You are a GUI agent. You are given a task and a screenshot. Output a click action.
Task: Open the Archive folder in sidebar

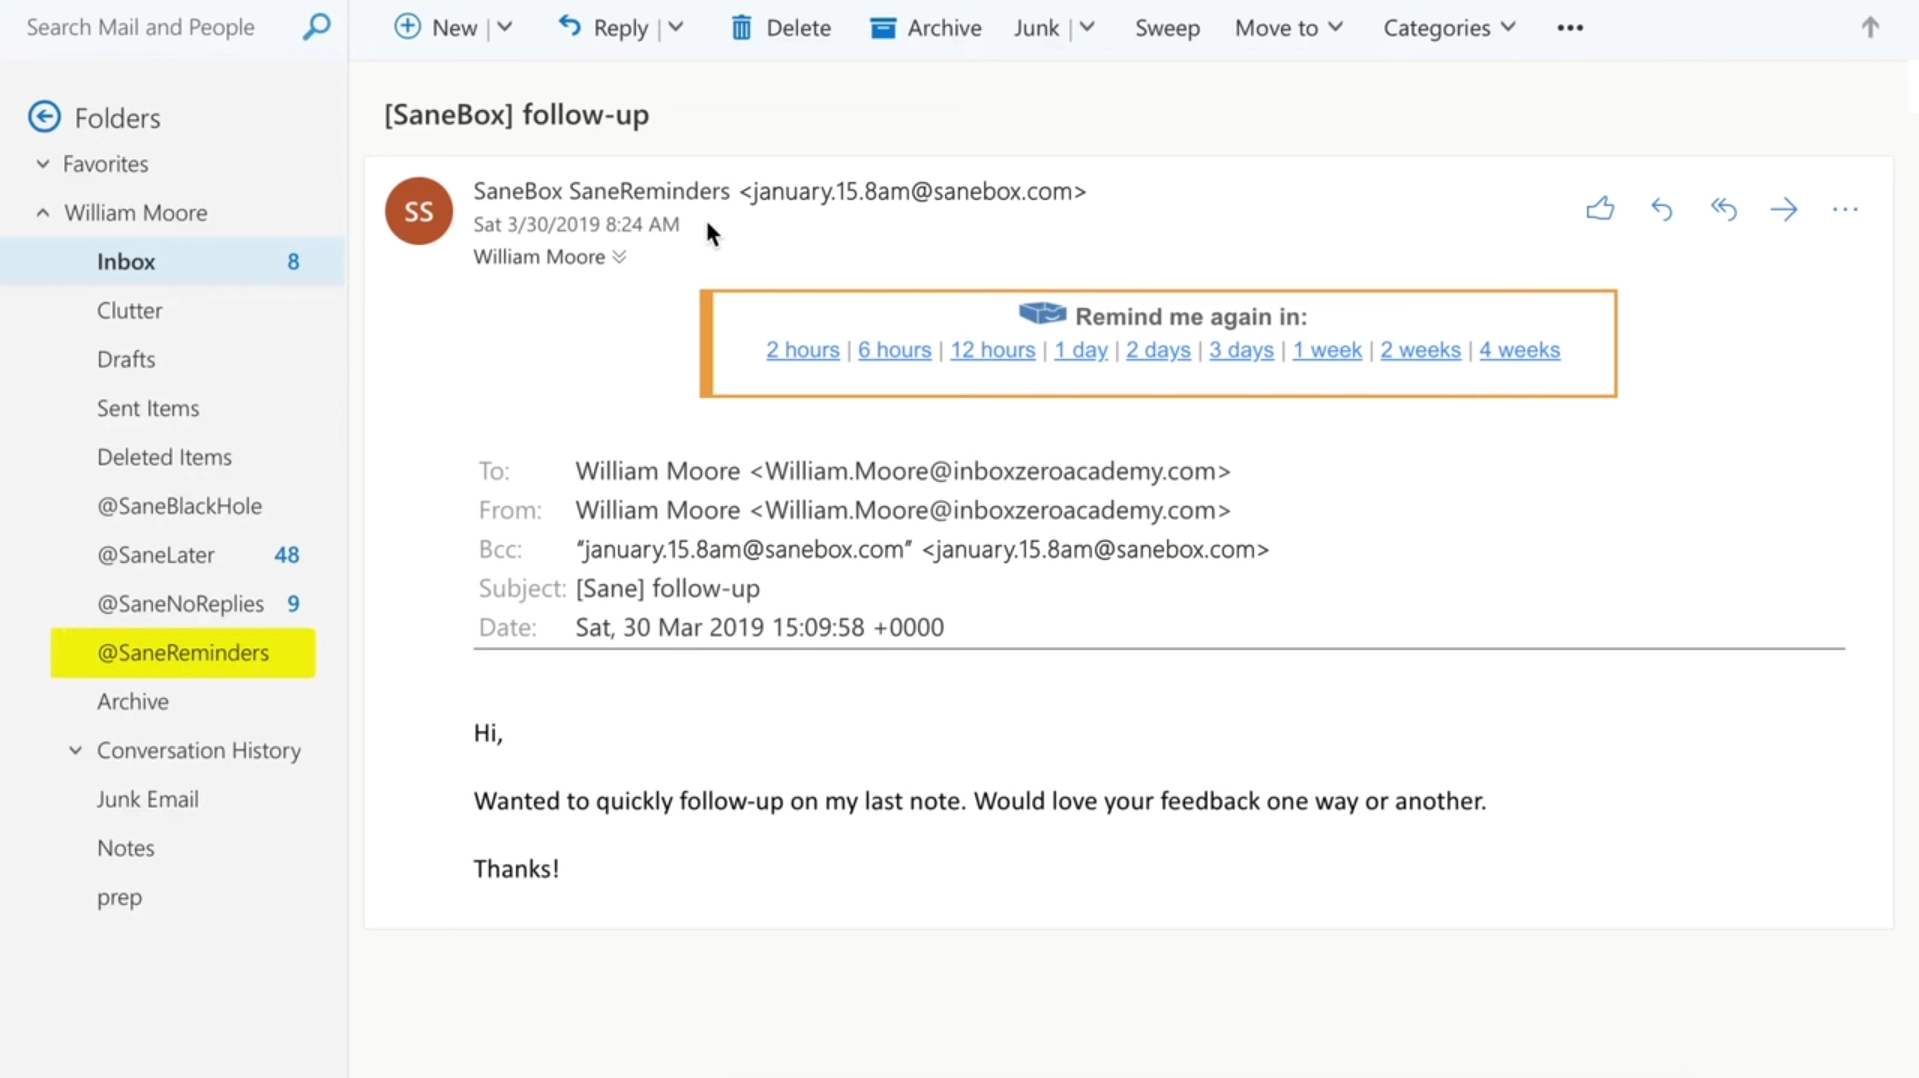pyautogui.click(x=133, y=702)
